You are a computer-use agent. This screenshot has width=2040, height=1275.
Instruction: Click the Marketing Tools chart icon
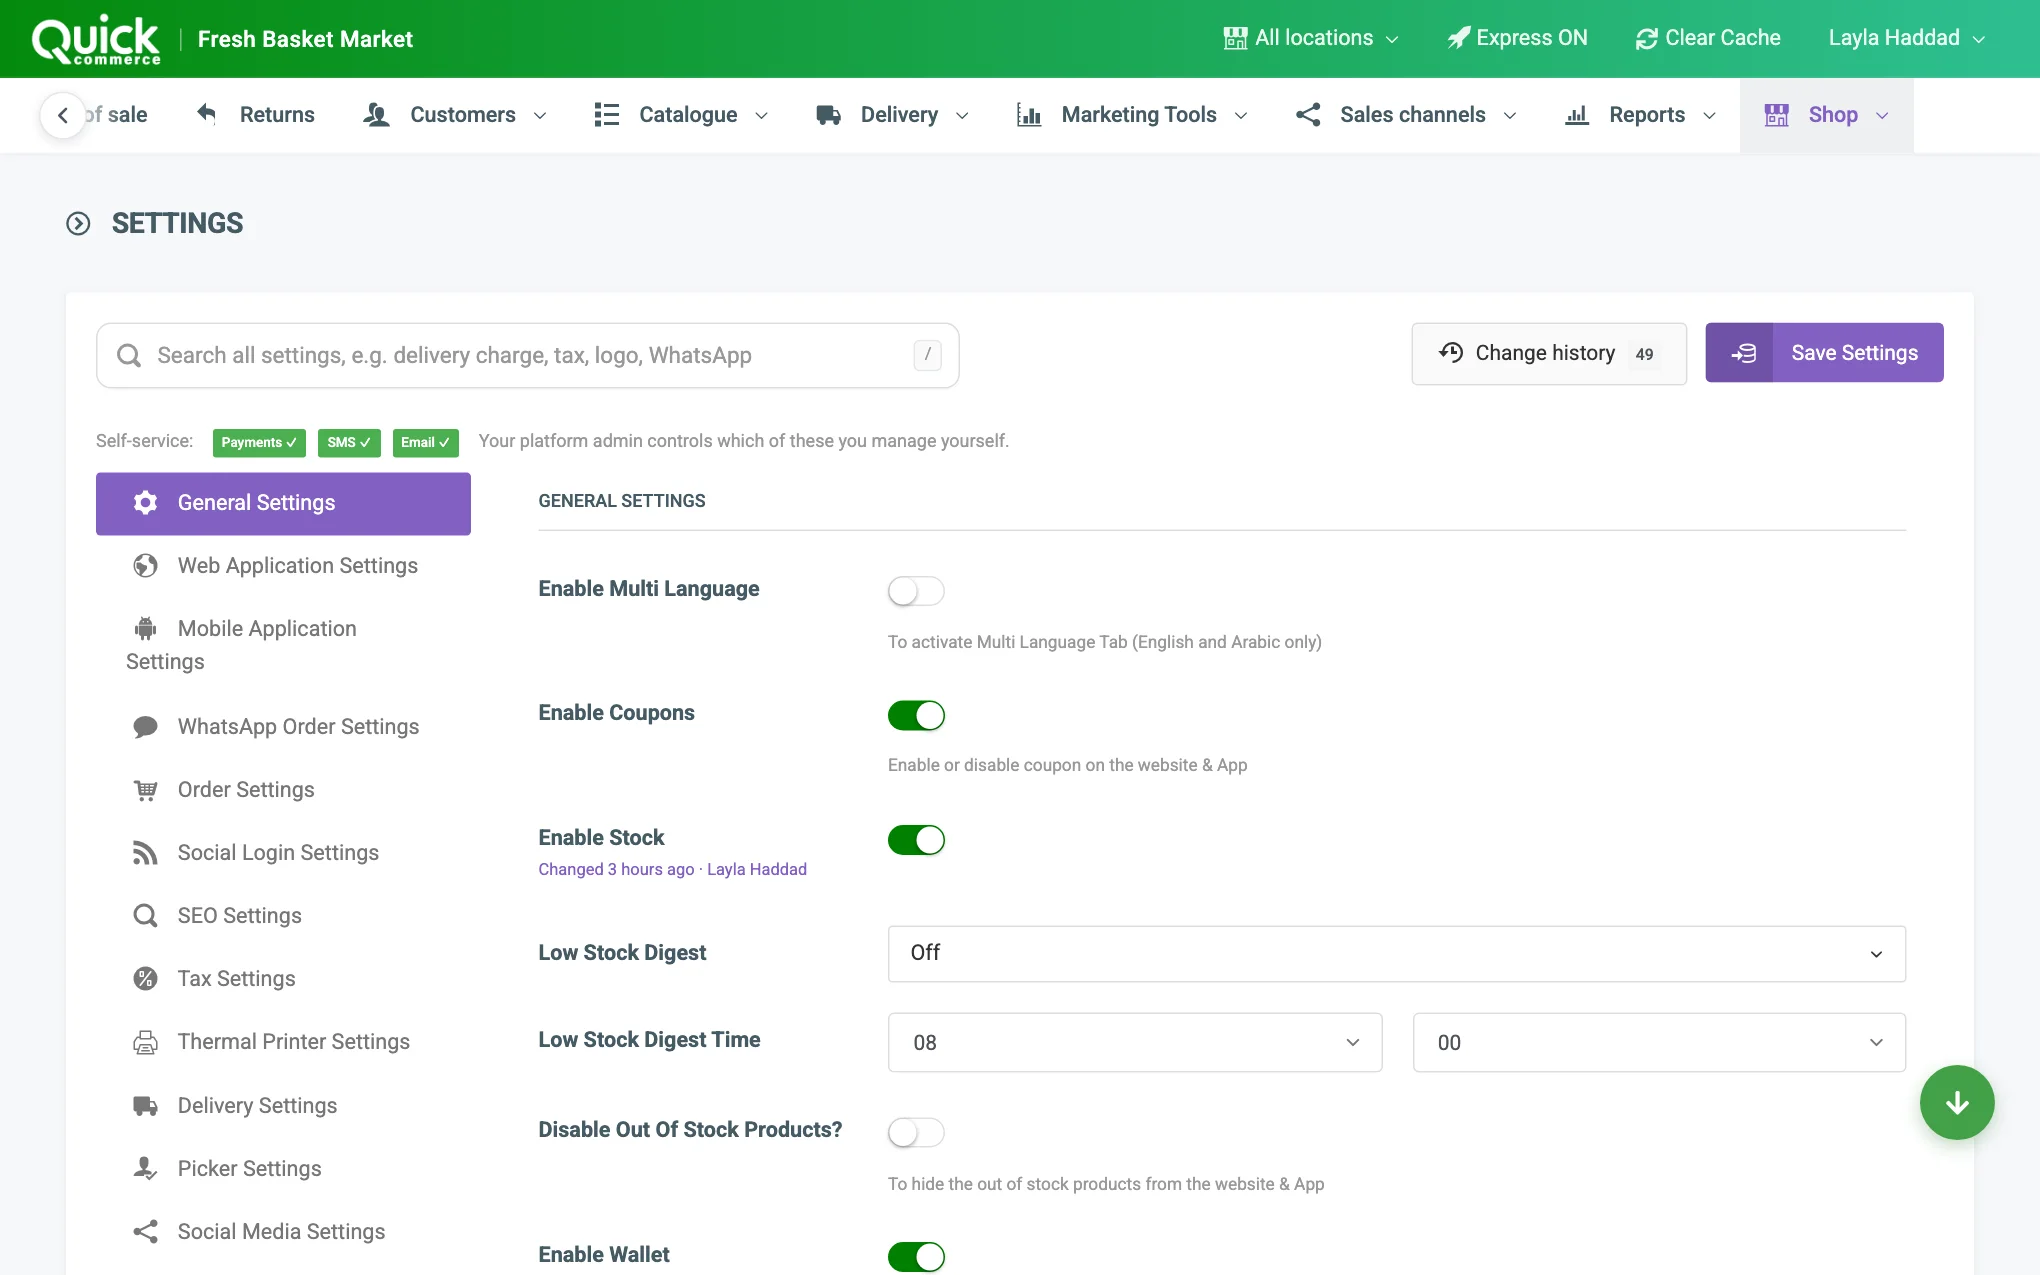pyautogui.click(x=1029, y=115)
